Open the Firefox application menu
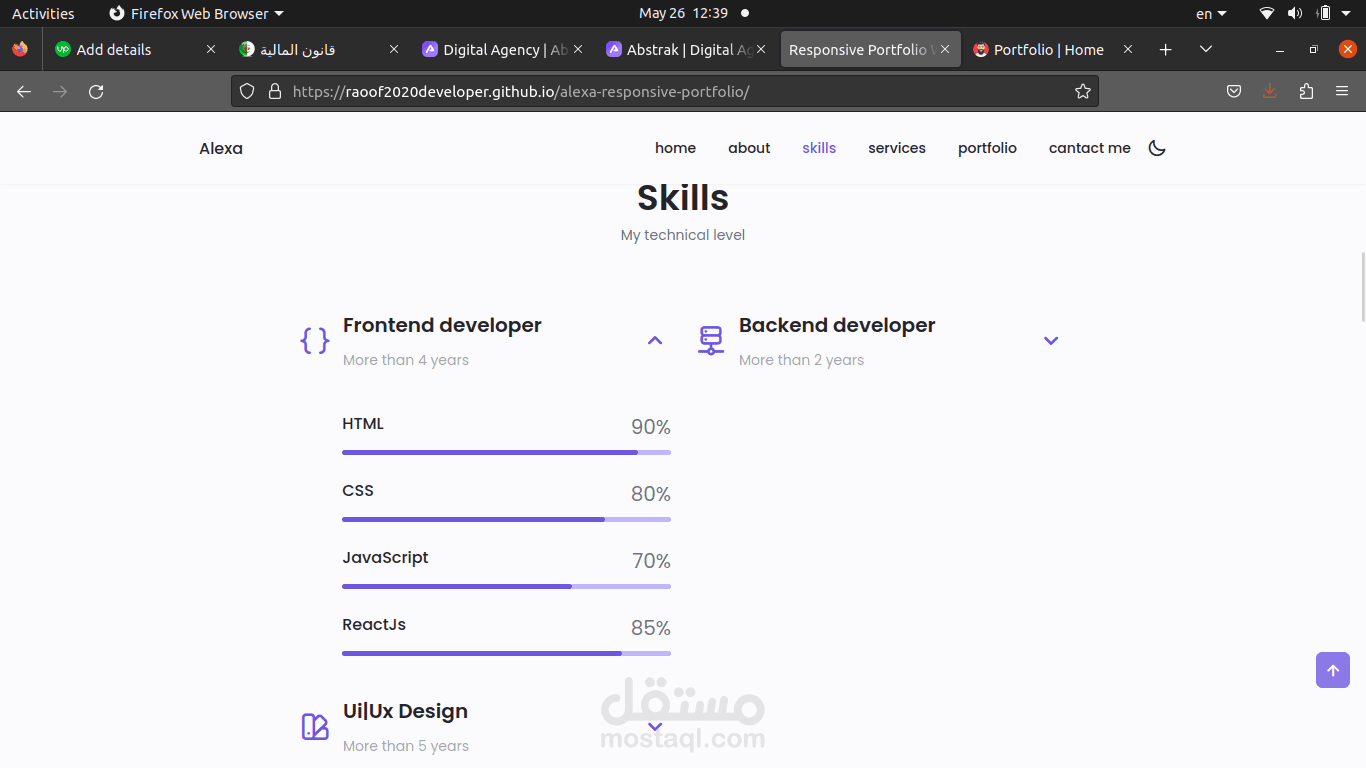This screenshot has height=768, width=1366. tap(1342, 92)
